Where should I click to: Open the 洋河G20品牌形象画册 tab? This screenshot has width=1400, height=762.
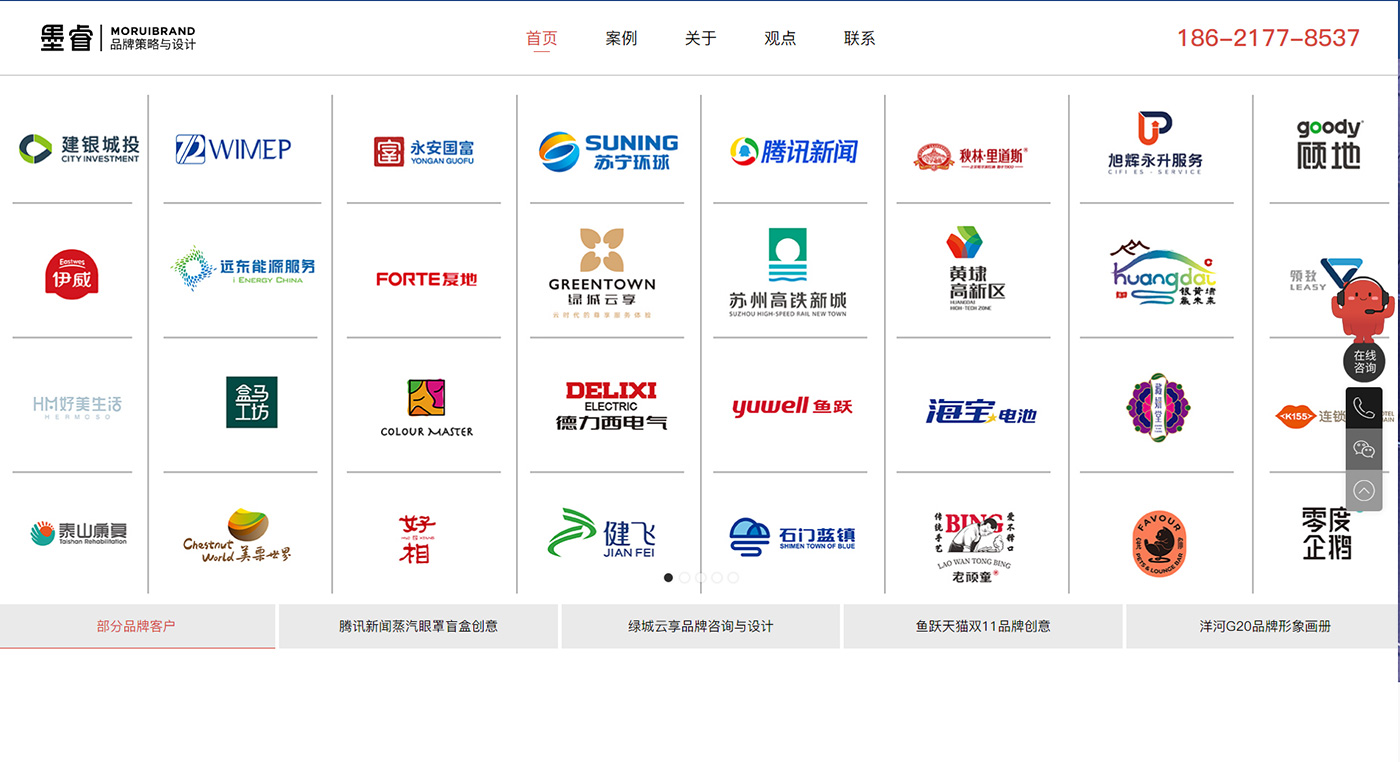tap(1265, 626)
